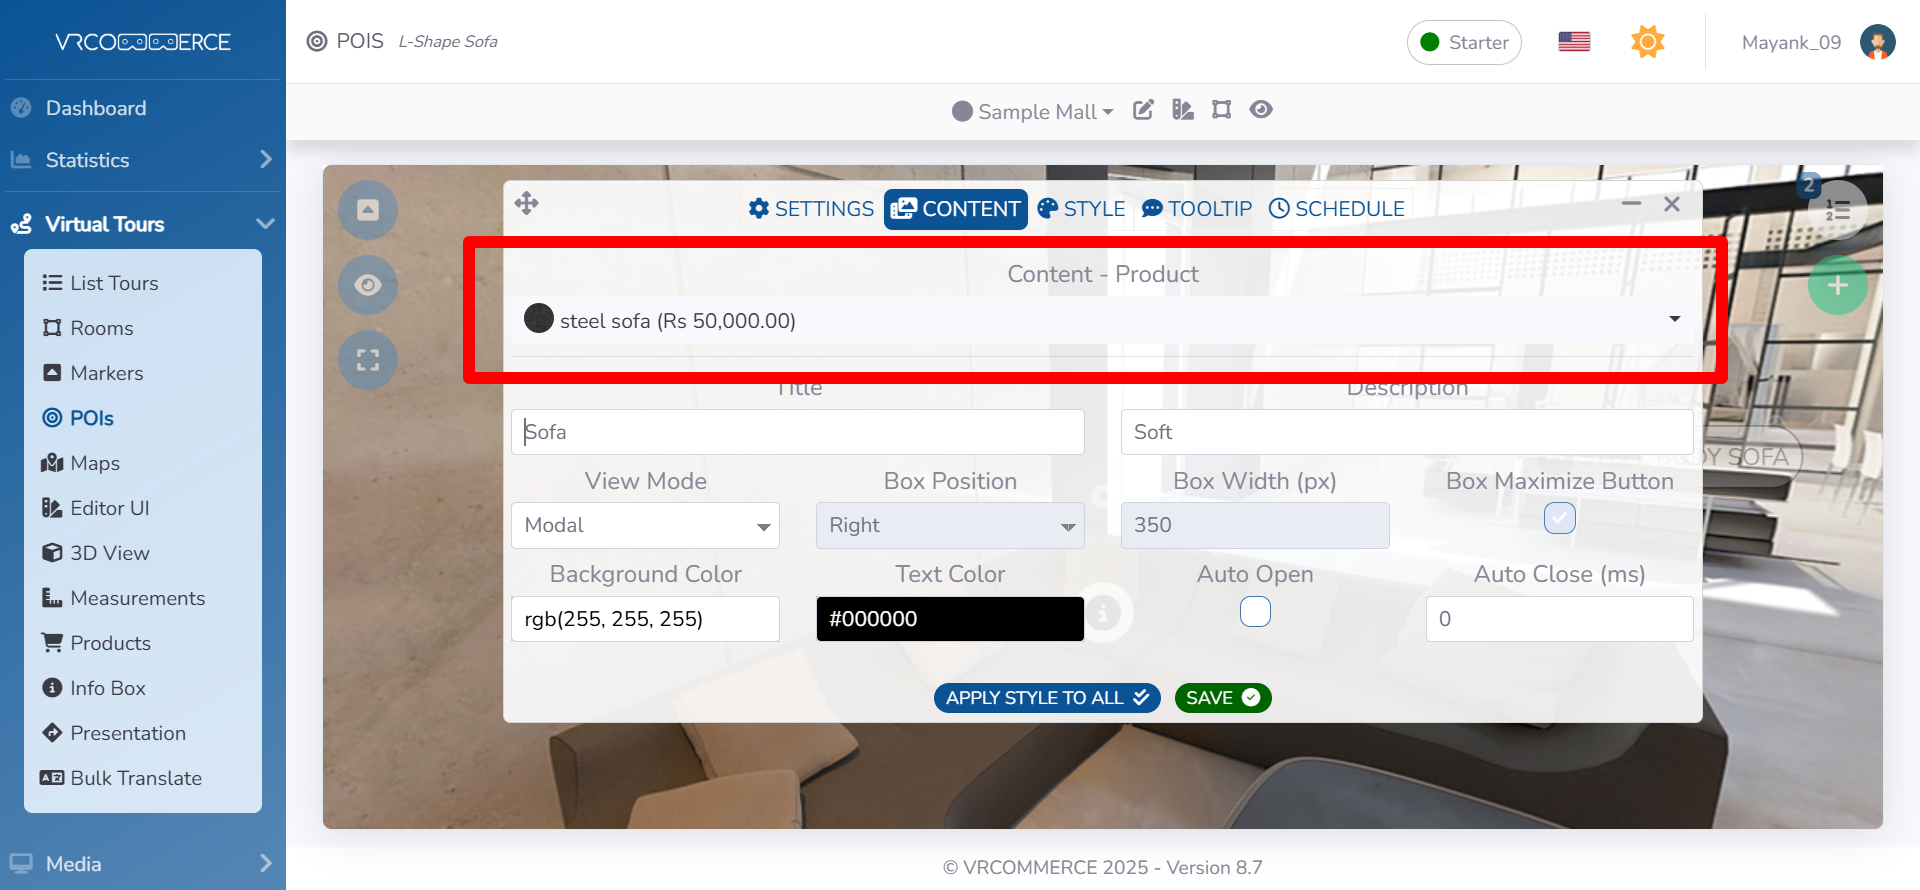1920x890 pixels.
Task: Click the fullscreen icon on the panorama
Action: (368, 360)
